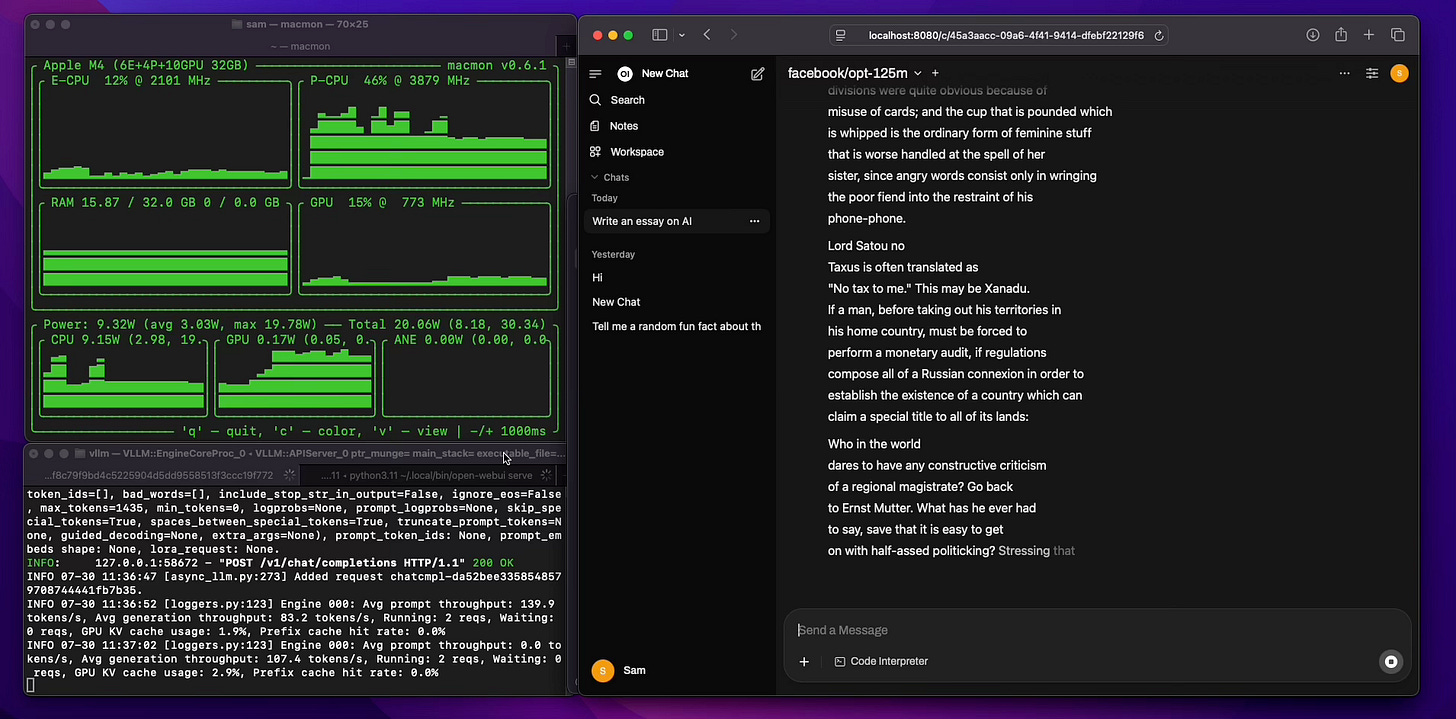Toggle the Code Interpreter option
Viewport: 1456px width, 719px height.
881,661
